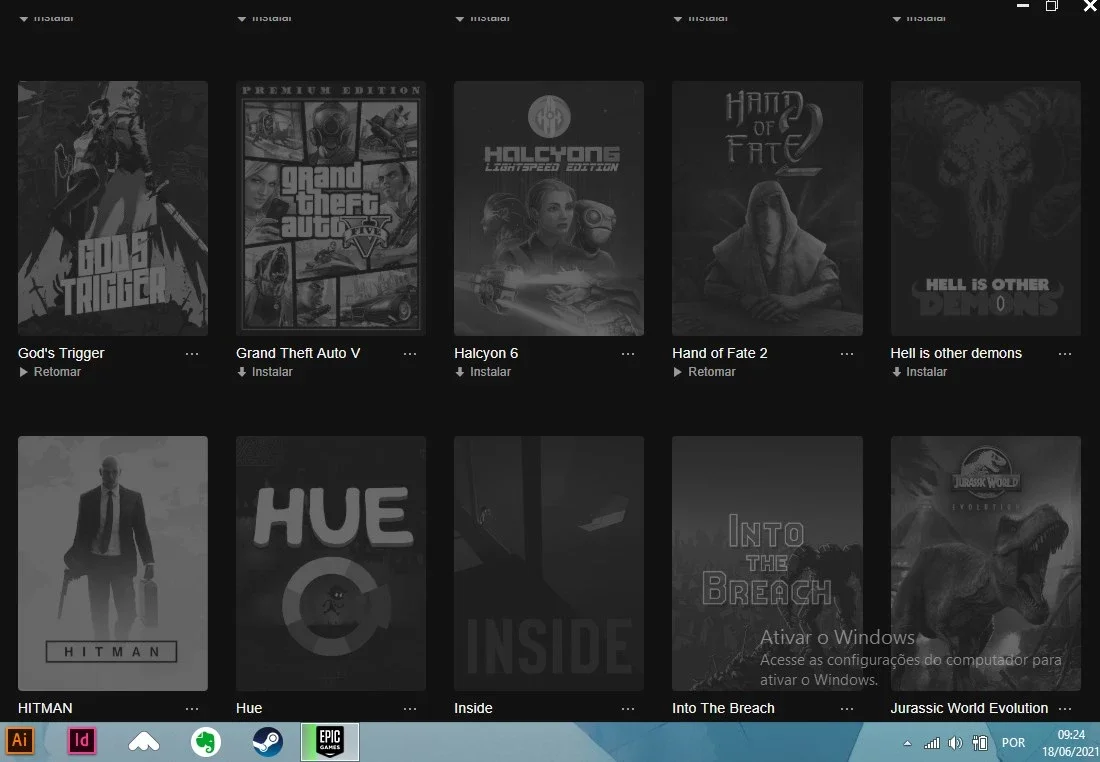Open Evernote from the taskbar
The width and height of the screenshot is (1100, 762).
click(x=206, y=742)
